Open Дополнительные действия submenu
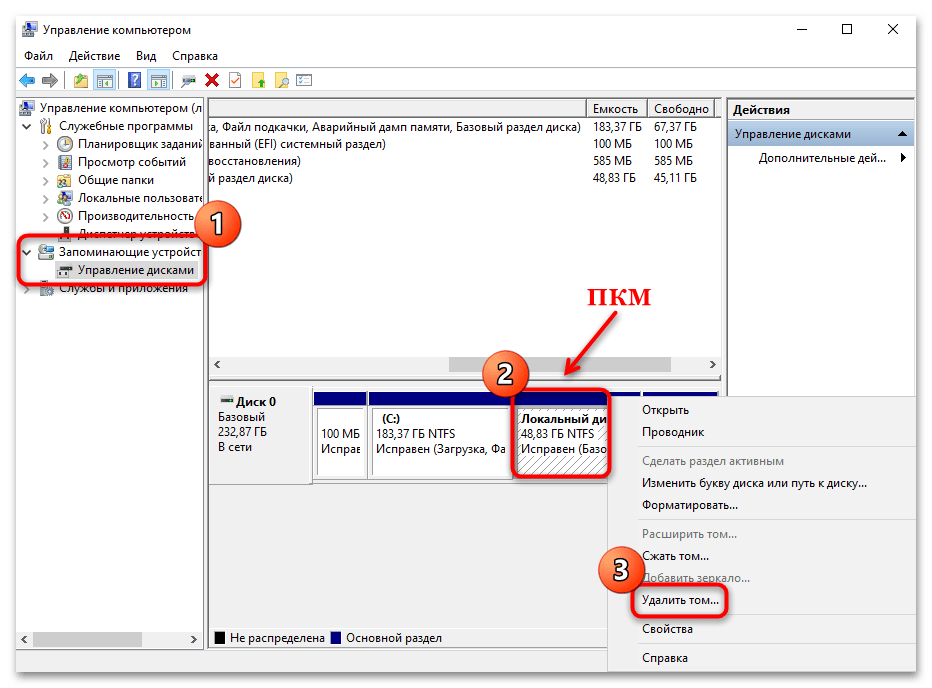The image size is (932, 688). point(821,158)
